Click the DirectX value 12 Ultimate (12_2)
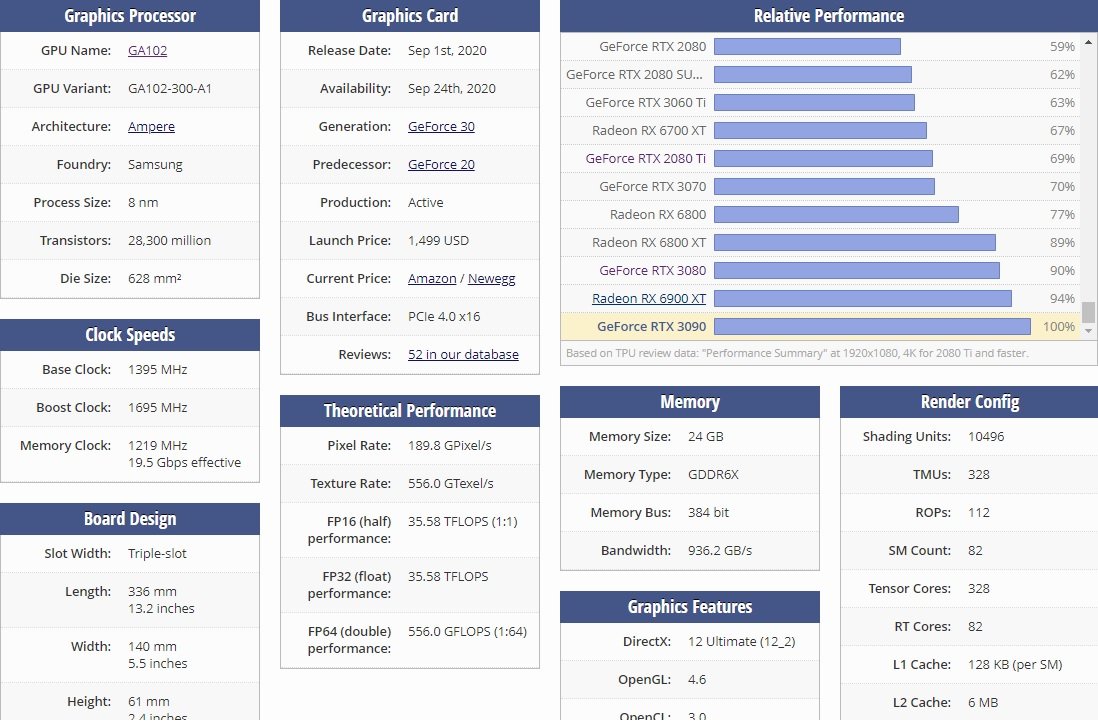This screenshot has width=1098, height=724. click(x=741, y=641)
